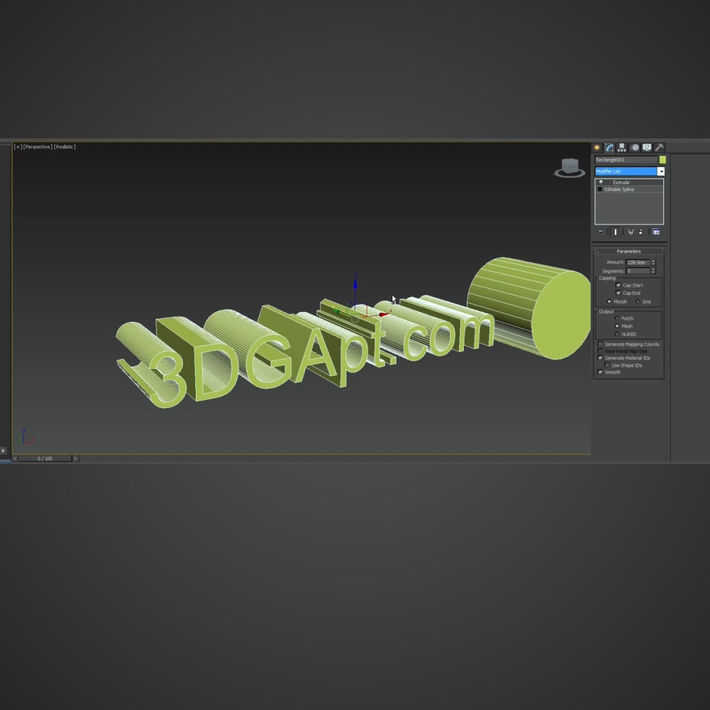Open the Realistic shading label menu
This screenshot has width=710, height=710.
point(65,147)
